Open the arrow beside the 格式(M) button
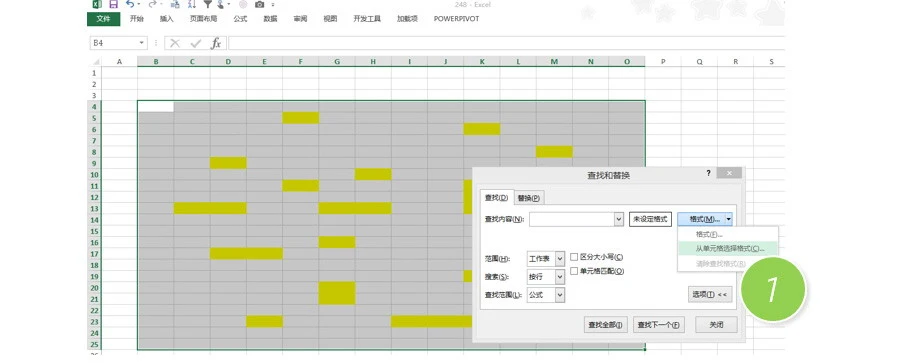Screen dimensions: 900x363 tap(728, 219)
